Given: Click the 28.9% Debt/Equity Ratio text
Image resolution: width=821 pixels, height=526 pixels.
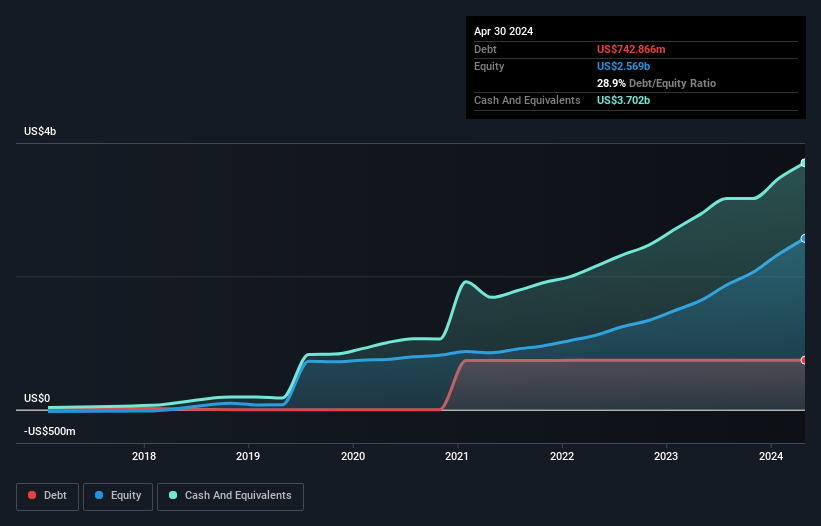Looking at the screenshot, I should [x=656, y=83].
